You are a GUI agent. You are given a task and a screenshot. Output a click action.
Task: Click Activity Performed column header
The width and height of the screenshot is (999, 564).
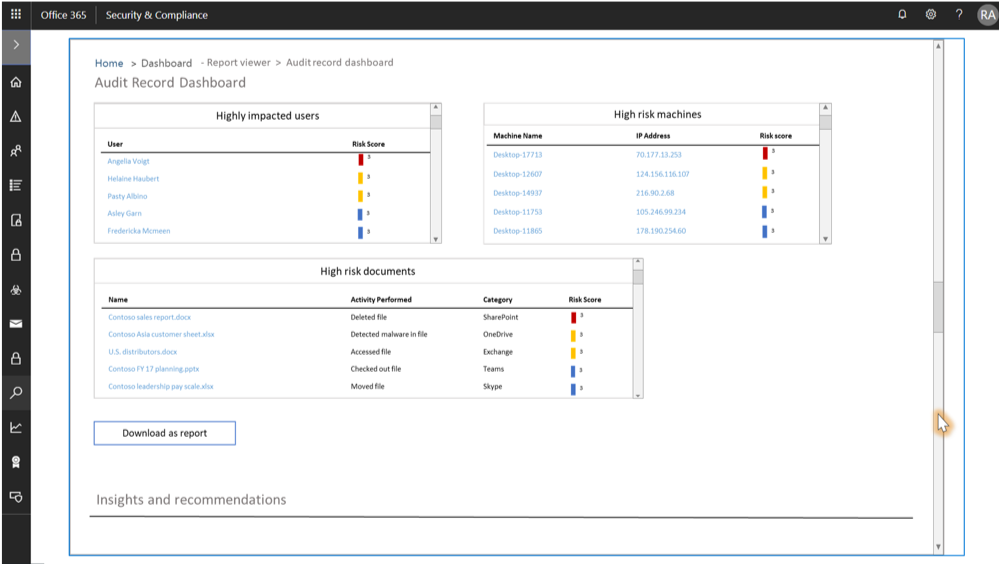[x=381, y=300]
